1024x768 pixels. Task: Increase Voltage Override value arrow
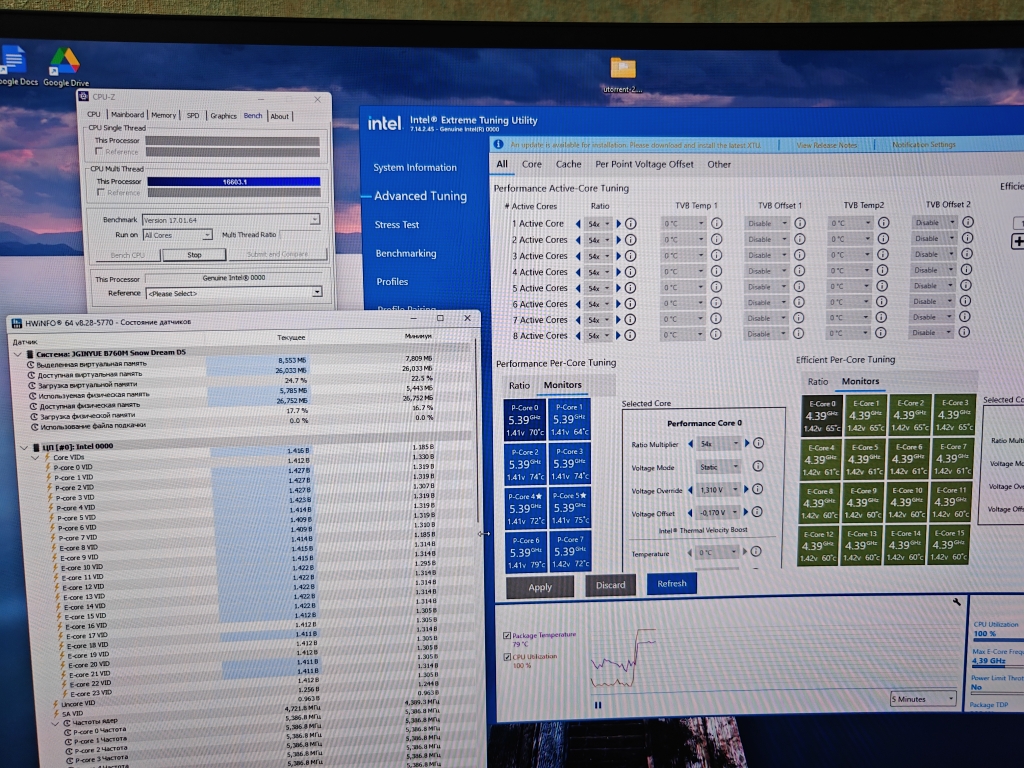[x=746, y=489]
